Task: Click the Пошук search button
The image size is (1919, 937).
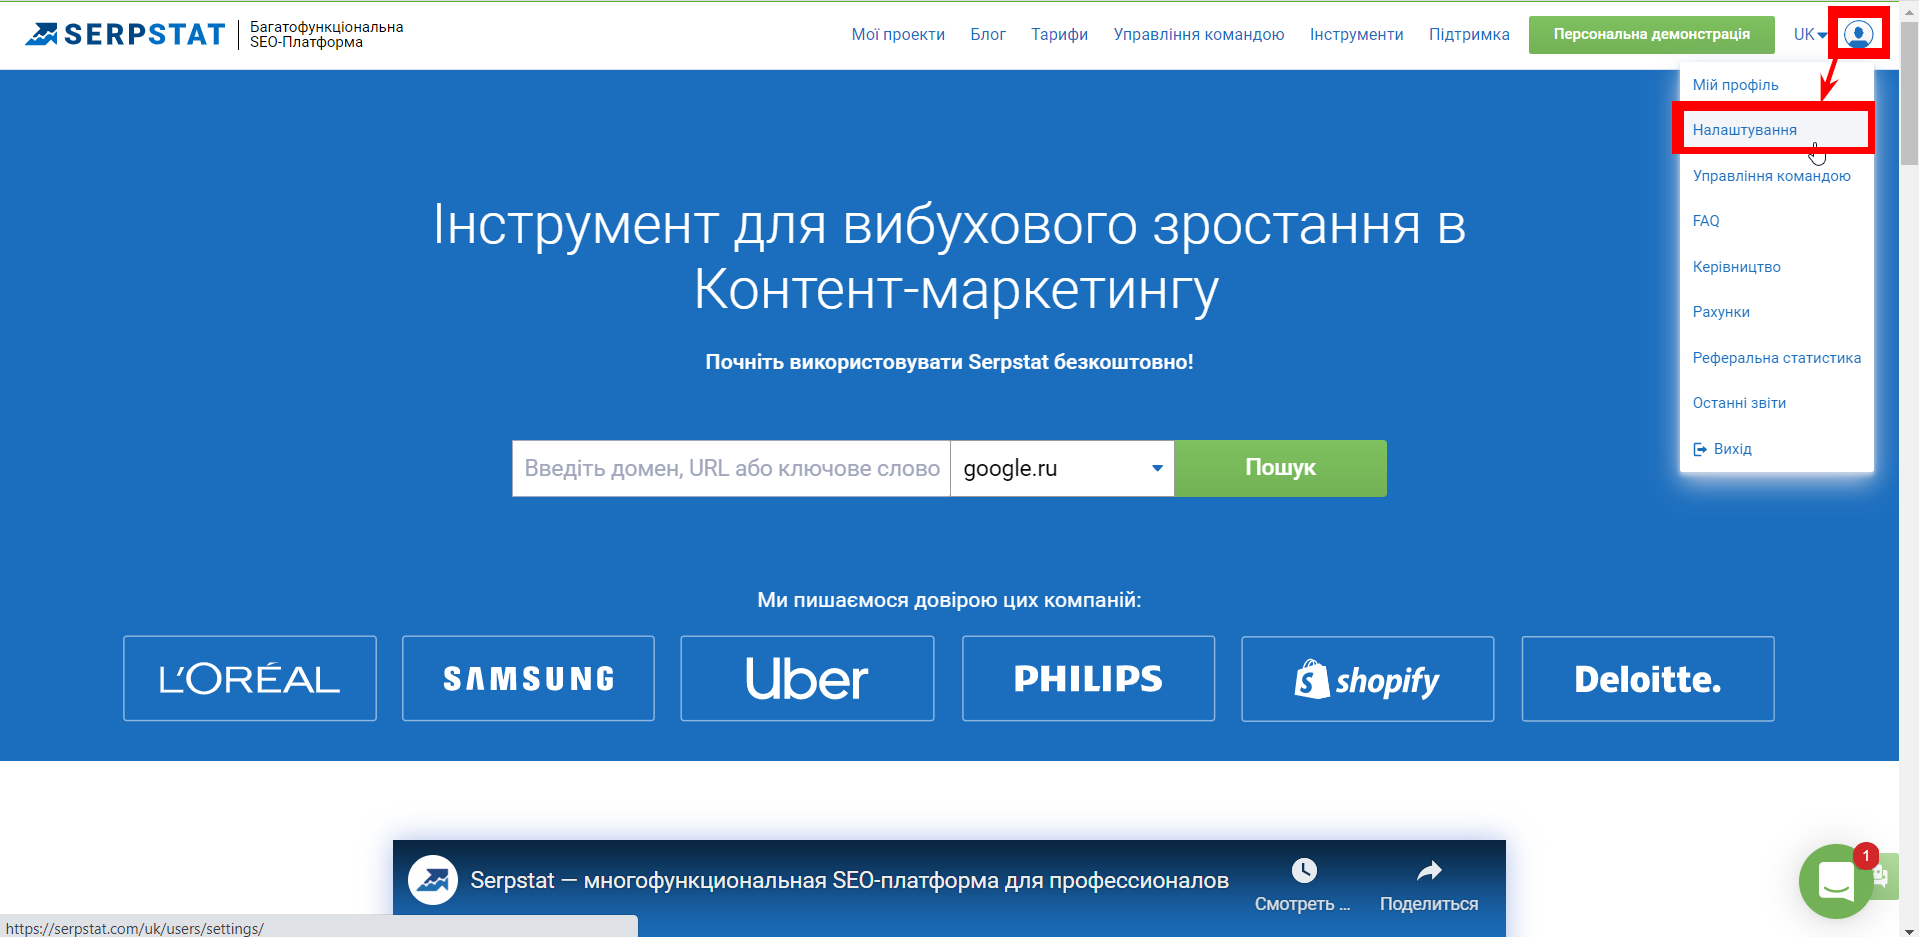Action: click(x=1279, y=468)
